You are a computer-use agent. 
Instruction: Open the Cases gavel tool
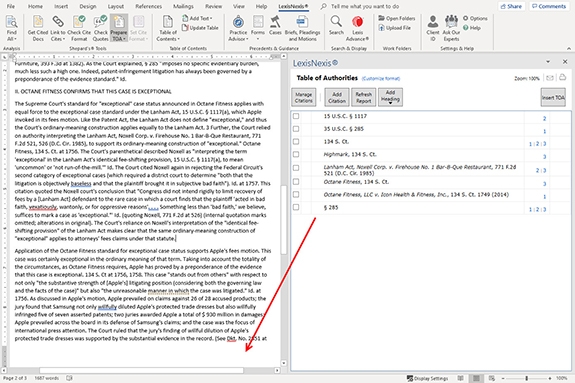point(275,26)
